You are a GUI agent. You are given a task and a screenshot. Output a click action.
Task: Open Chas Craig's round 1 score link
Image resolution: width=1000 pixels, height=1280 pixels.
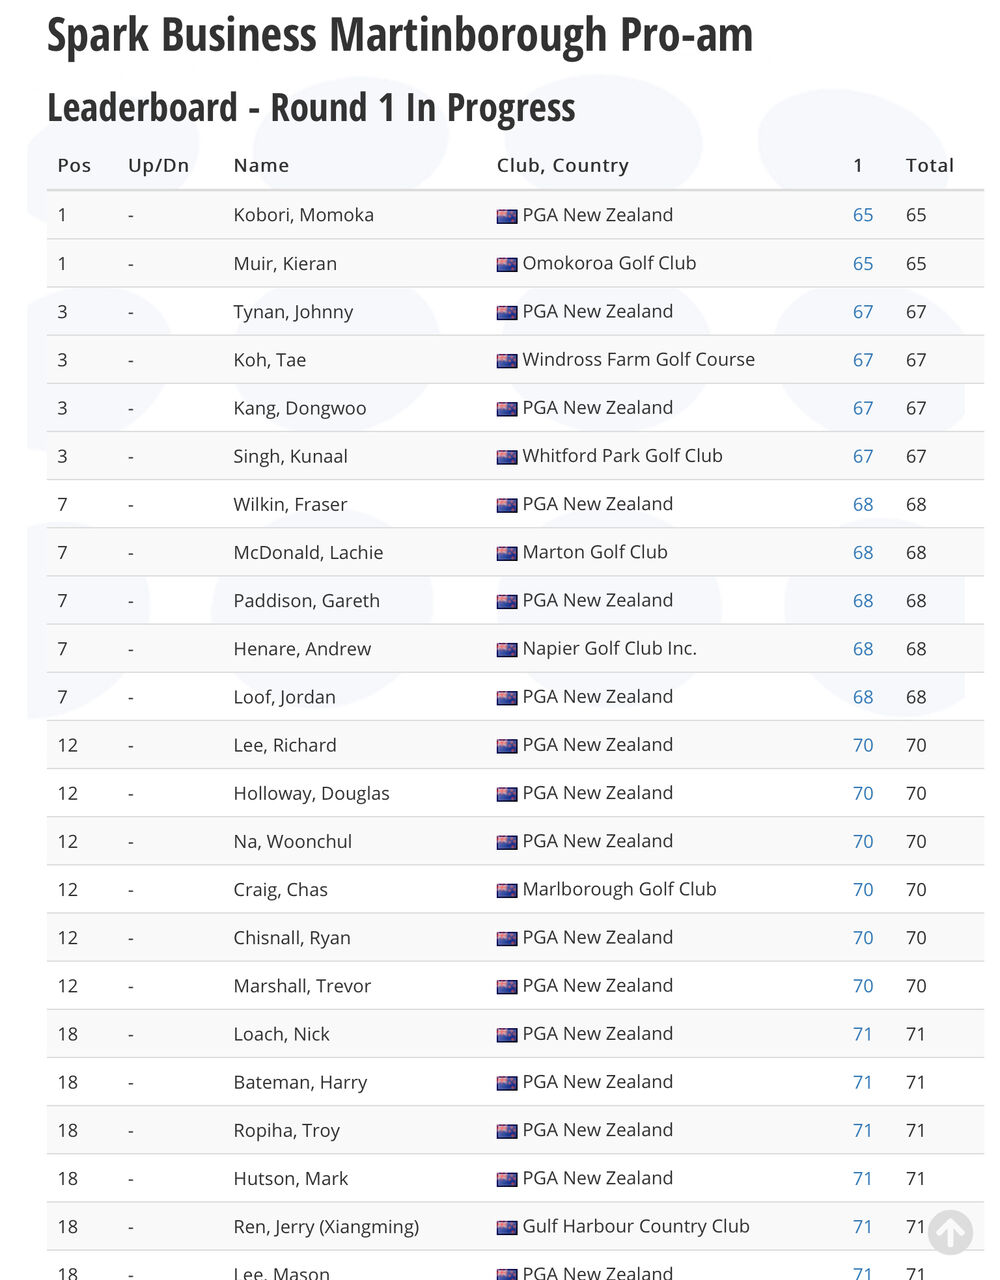pyautogui.click(x=863, y=890)
